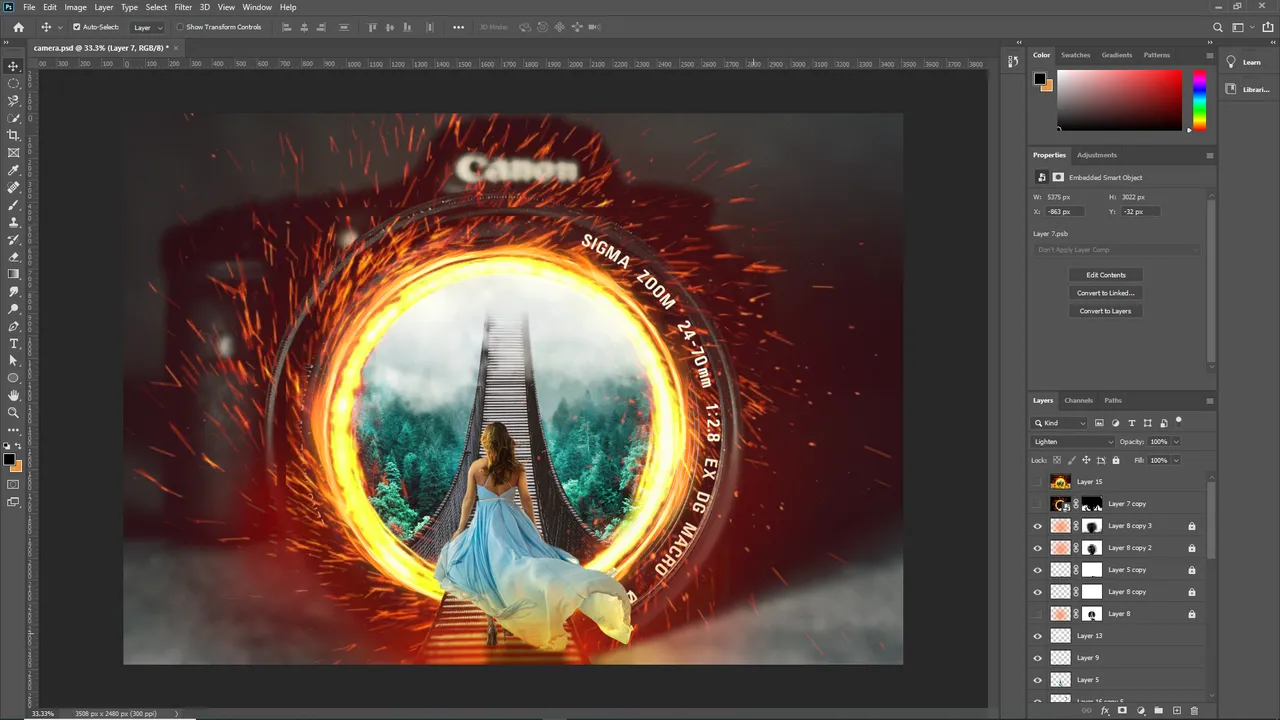Select the Horizontal Type tool
1280x720 pixels.
point(13,343)
